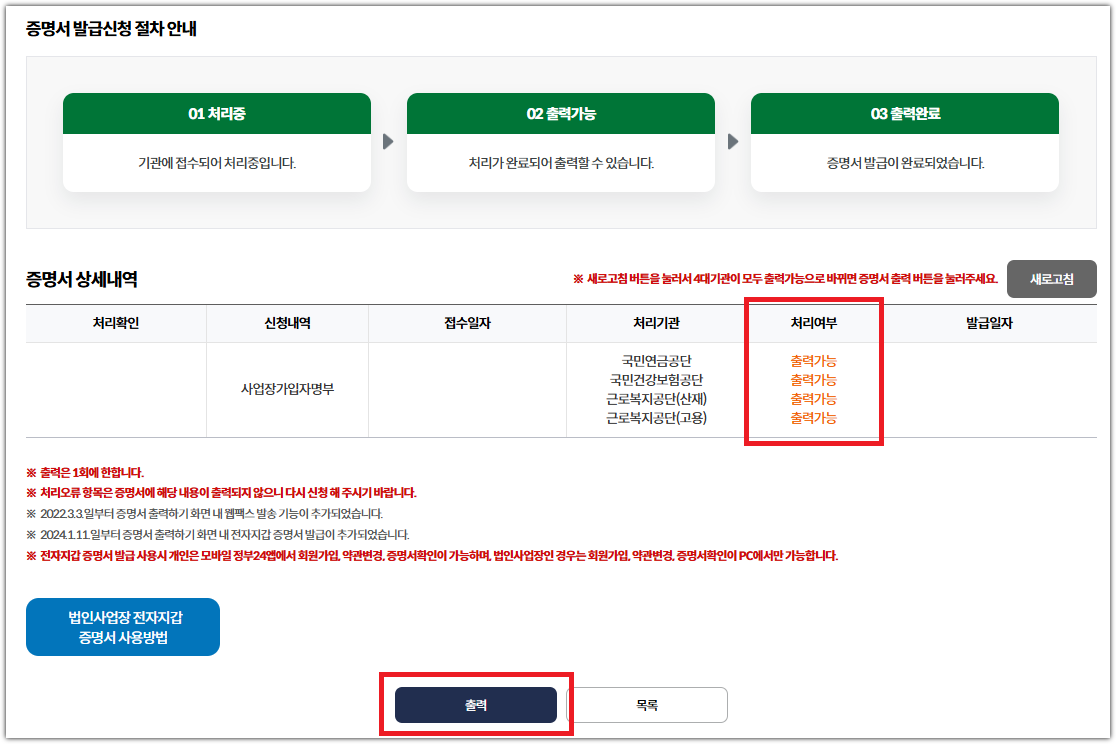Click 출력가능 status for 근로복지공단(산재)
Viewport: 1116px width, 744px height.
click(x=814, y=399)
